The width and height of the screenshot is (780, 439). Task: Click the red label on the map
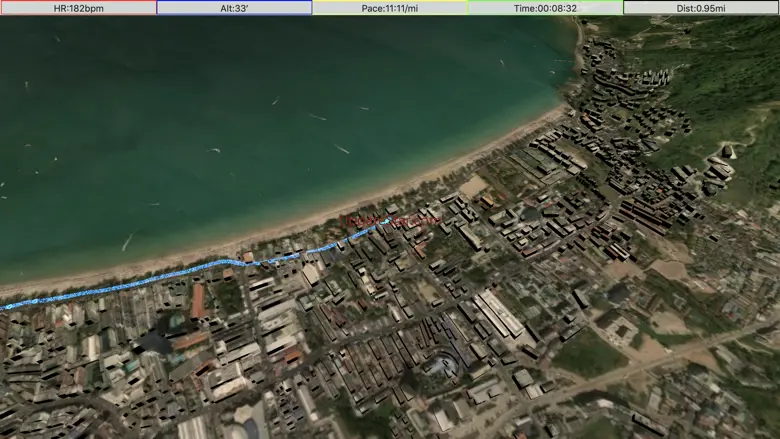tap(390, 220)
